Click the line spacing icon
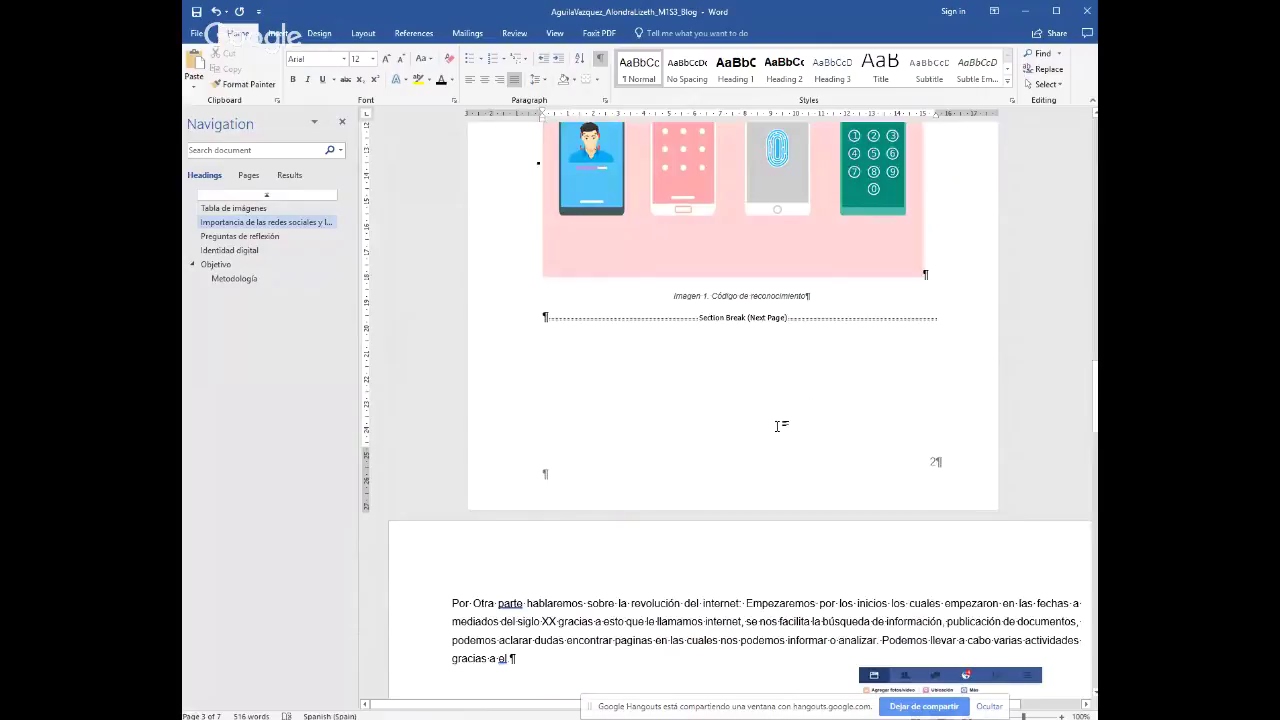This screenshot has width=1280, height=720. coord(536,79)
